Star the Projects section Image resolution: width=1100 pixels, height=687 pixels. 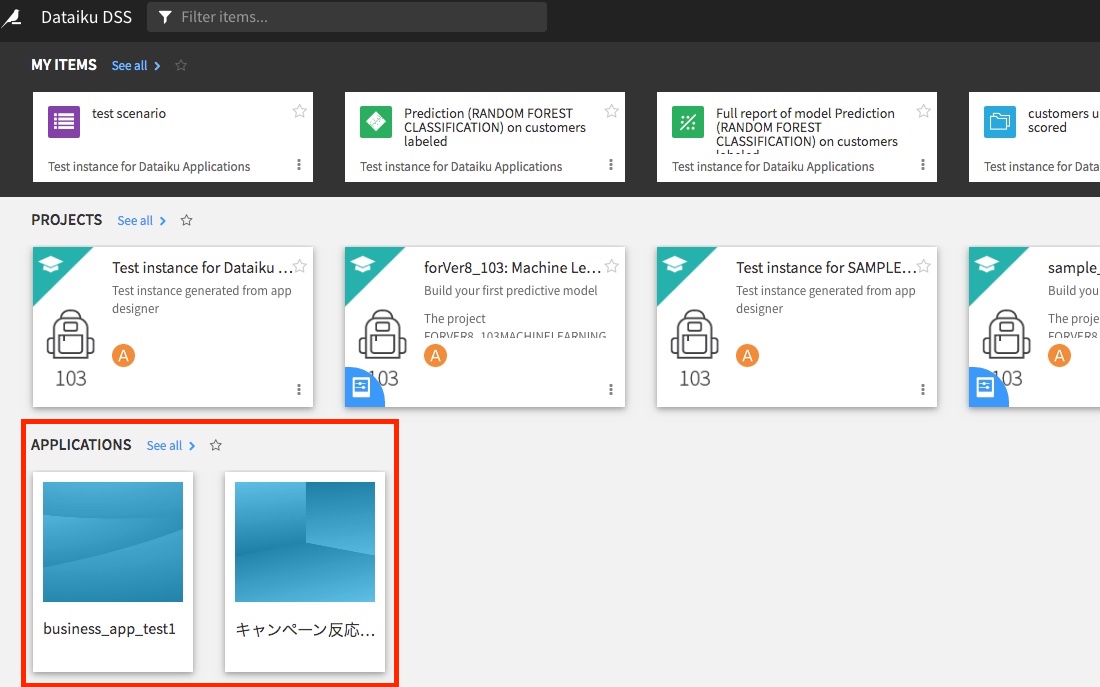pyautogui.click(x=187, y=220)
